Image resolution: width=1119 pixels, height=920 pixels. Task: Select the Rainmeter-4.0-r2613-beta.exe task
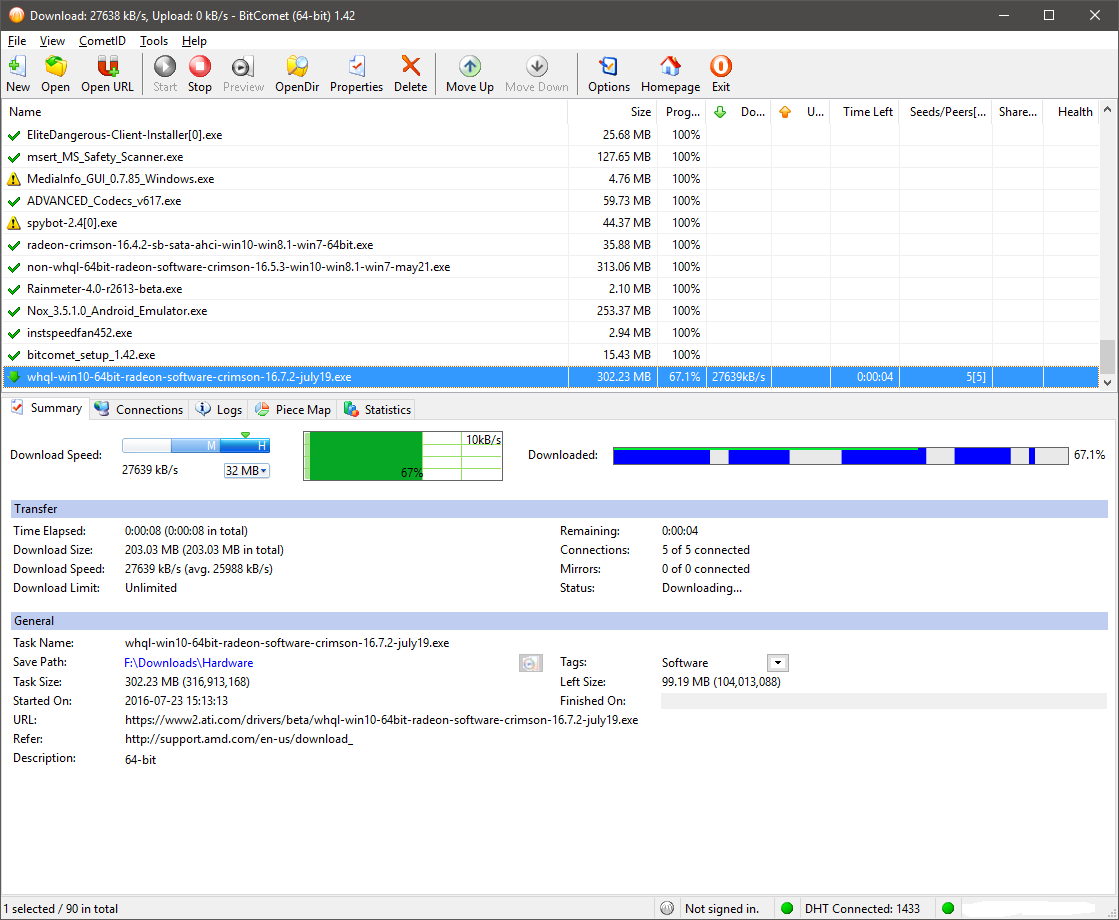point(551,289)
